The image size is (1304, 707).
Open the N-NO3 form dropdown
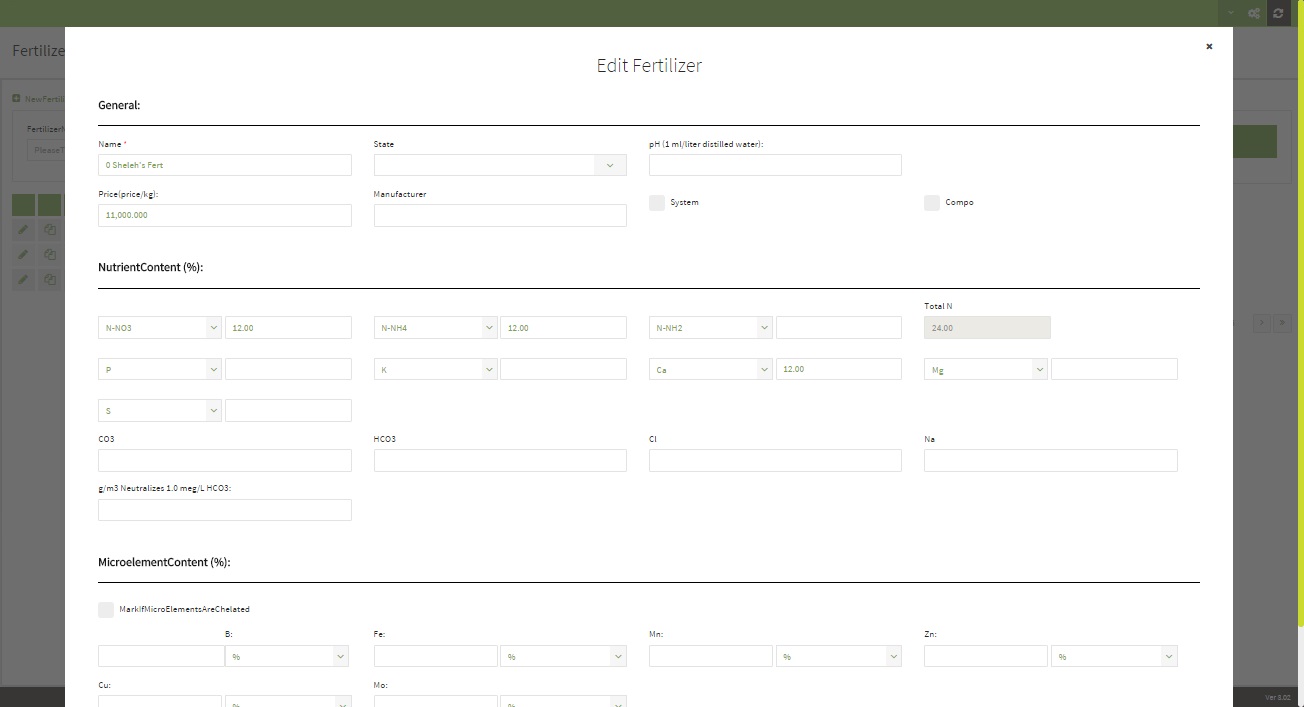coord(160,328)
